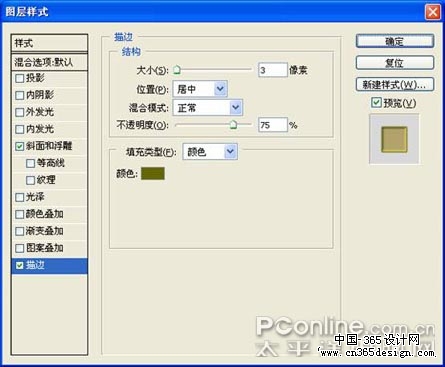The width and height of the screenshot is (445, 367).
Task: Uncheck the 斜面和浮雕 bevel checkbox
Action: pyautogui.click(x=20, y=146)
